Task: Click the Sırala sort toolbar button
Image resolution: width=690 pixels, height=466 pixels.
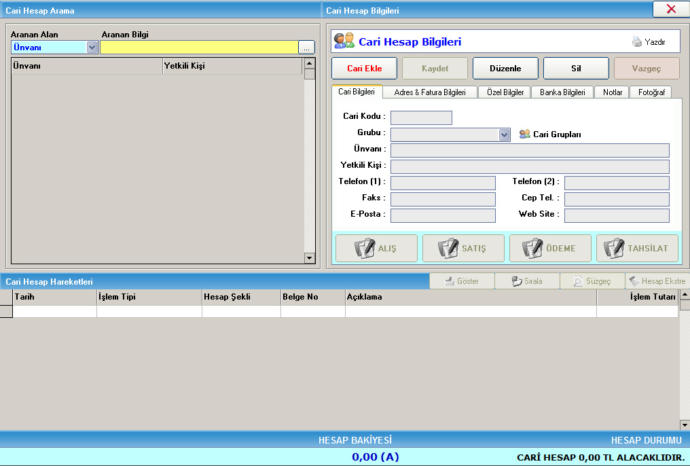Action: (527, 281)
